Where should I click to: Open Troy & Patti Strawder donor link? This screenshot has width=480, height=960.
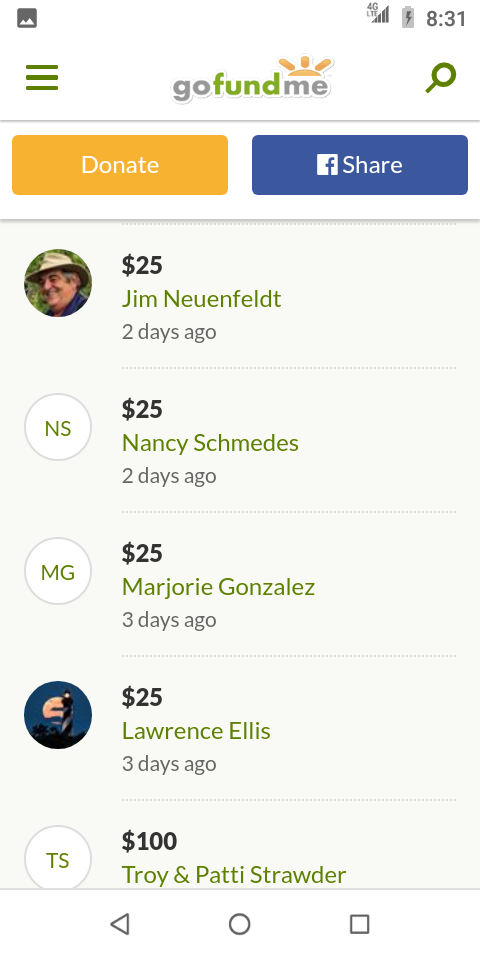pos(234,874)
